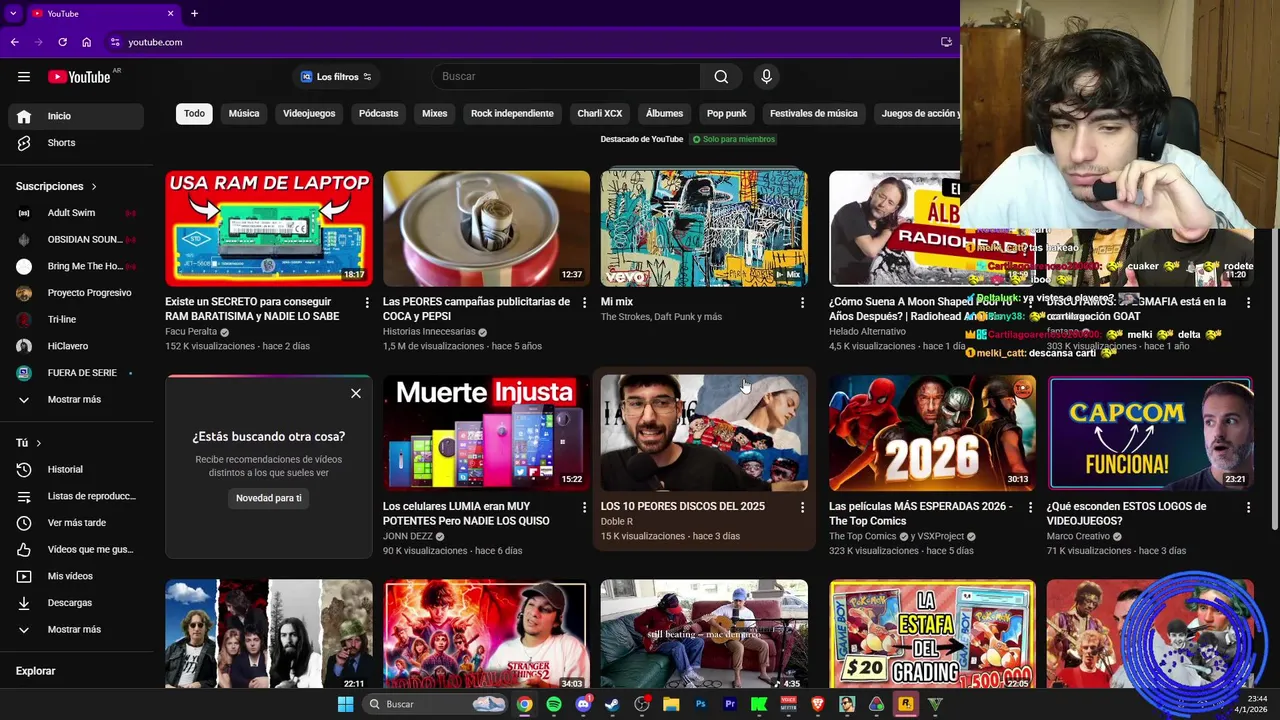This screenshot has width=1280, height=720.
Task: Open options for películas MÁS ESPERADAS video
Action: click(x=1031, y=507)
